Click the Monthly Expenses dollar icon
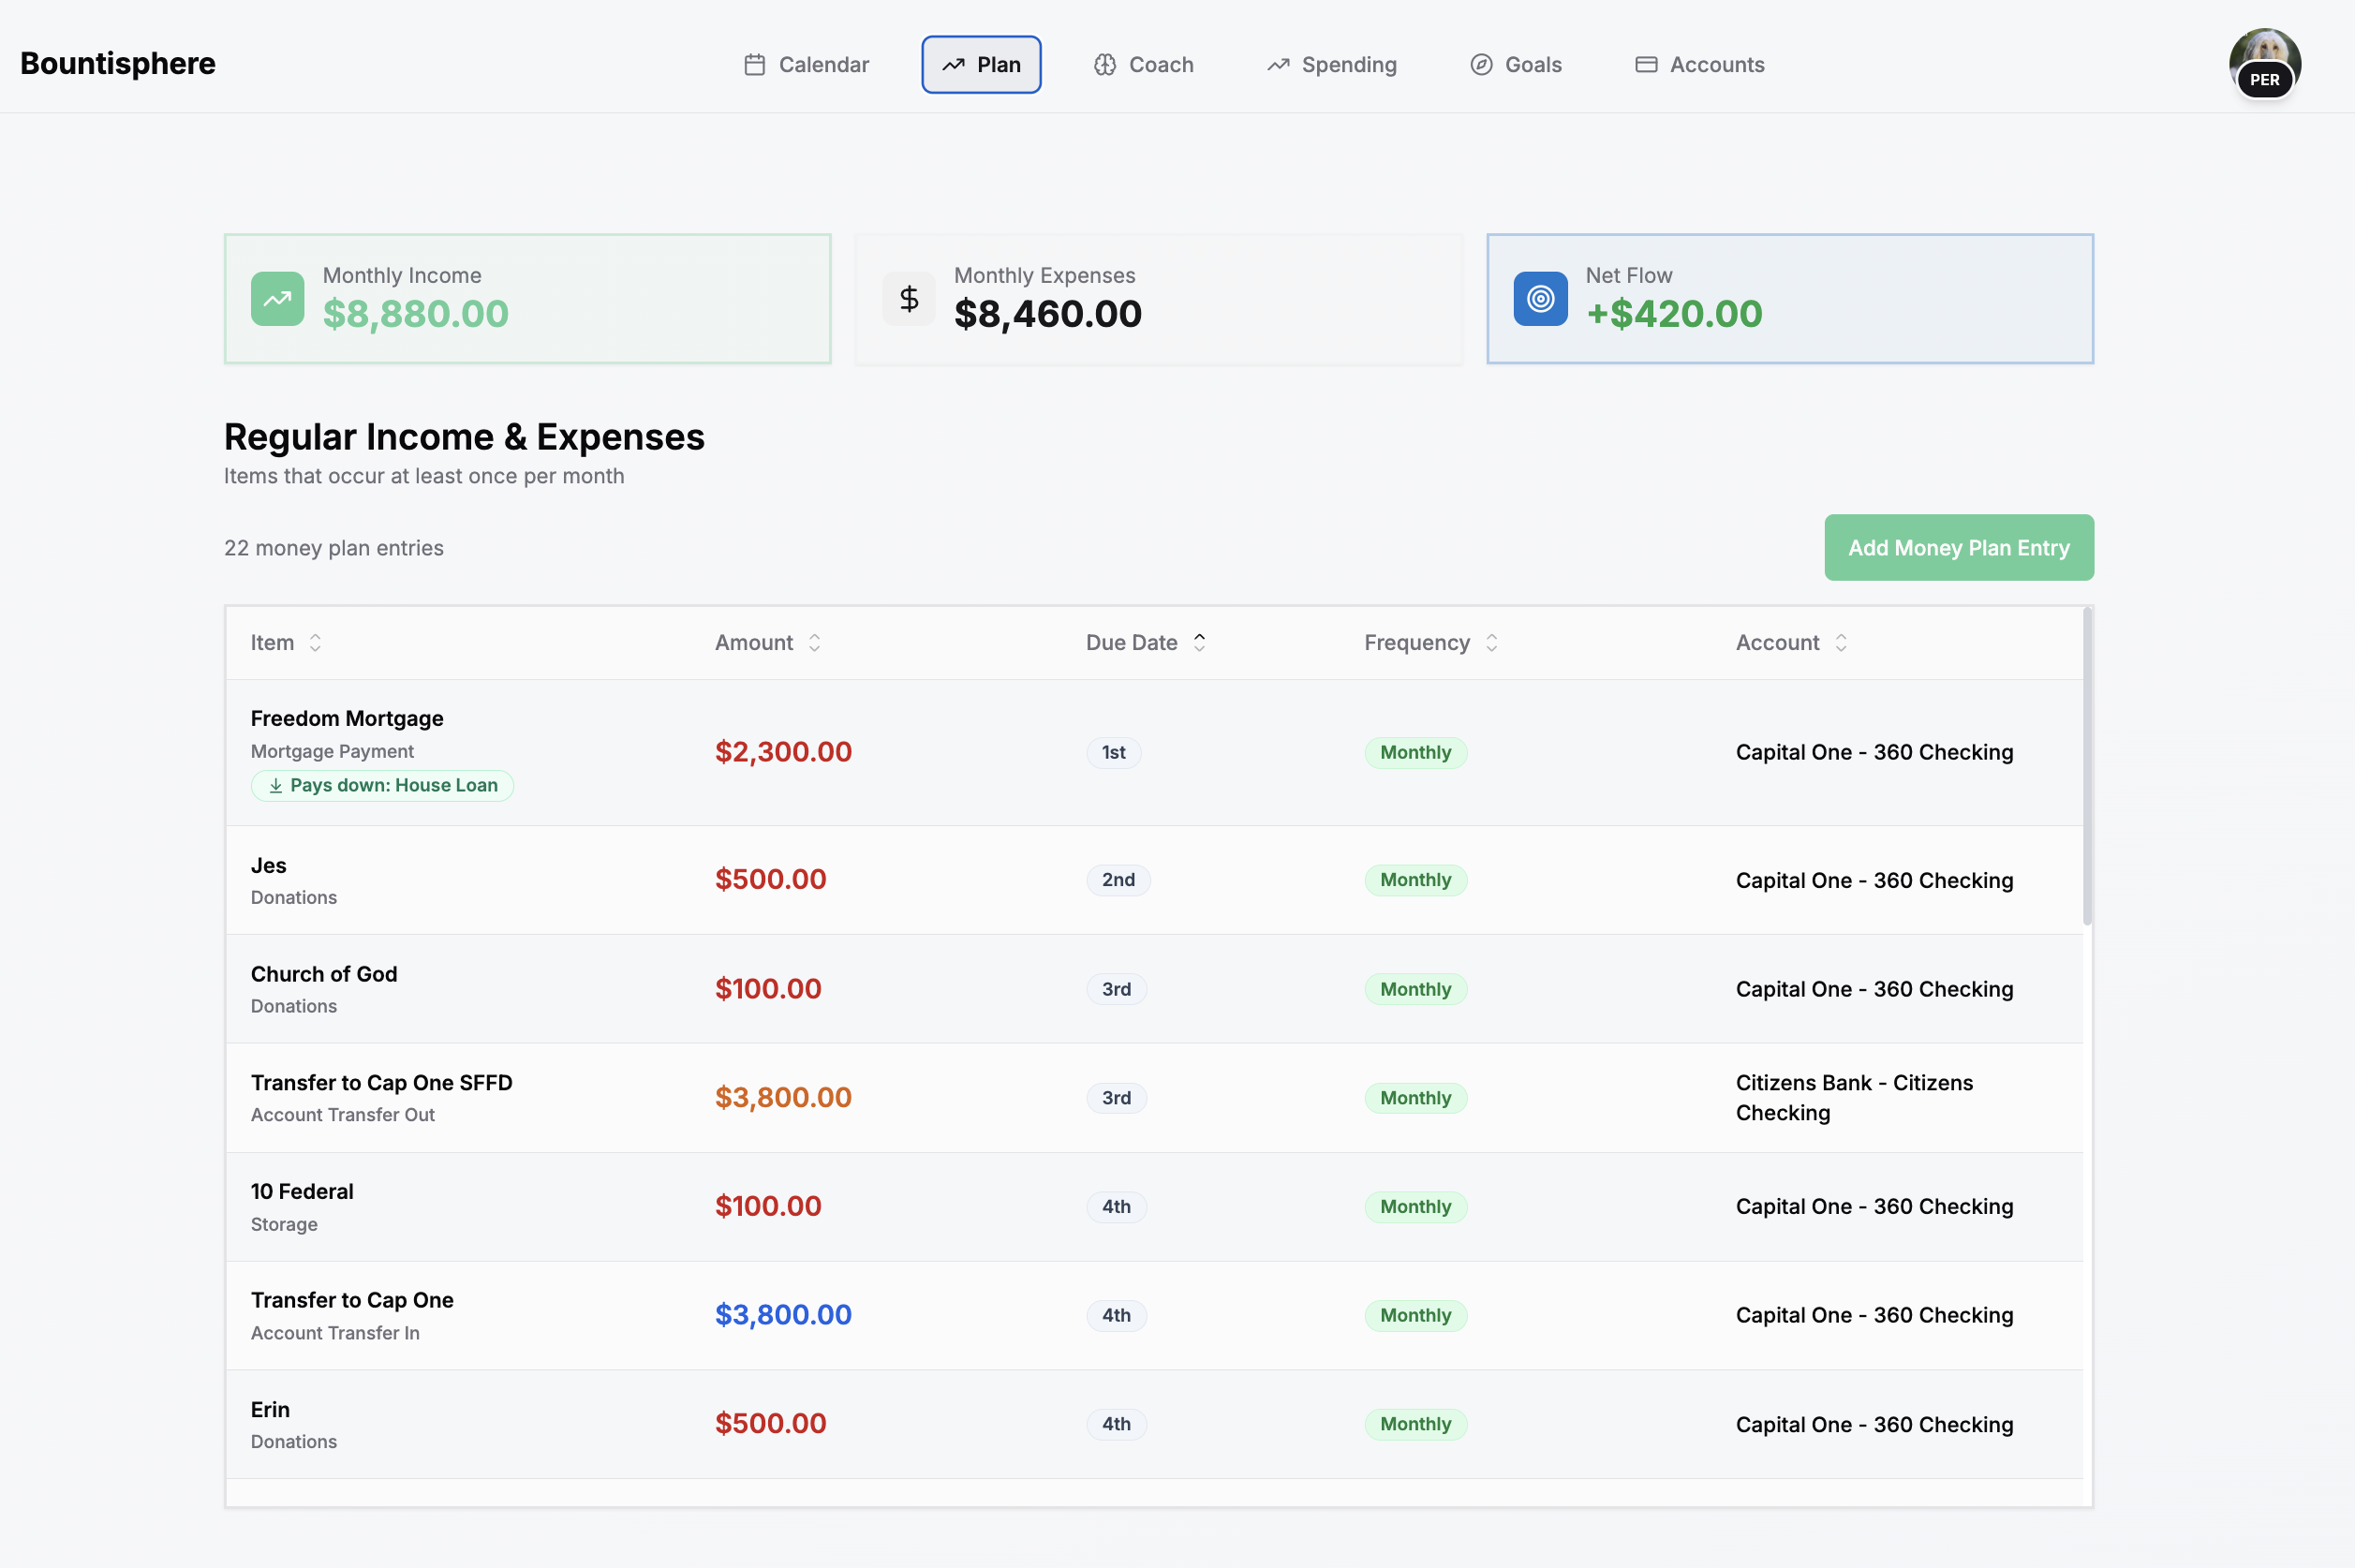Viewport: 2355px width, 1568px height. point(908,299)
